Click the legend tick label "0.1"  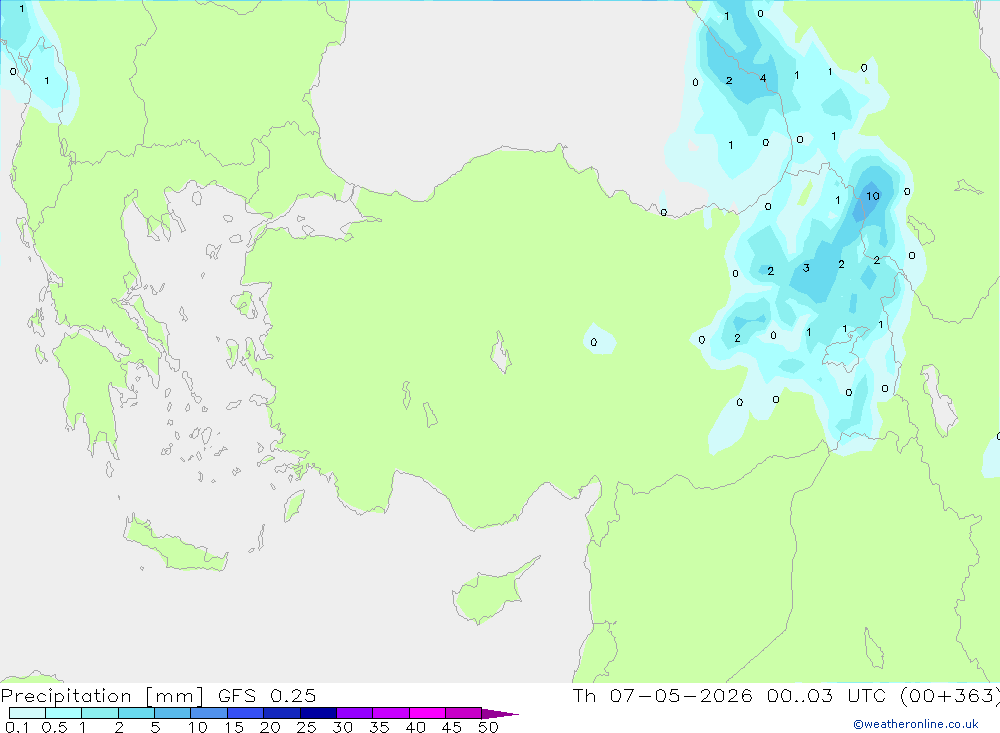click(16, 727)
